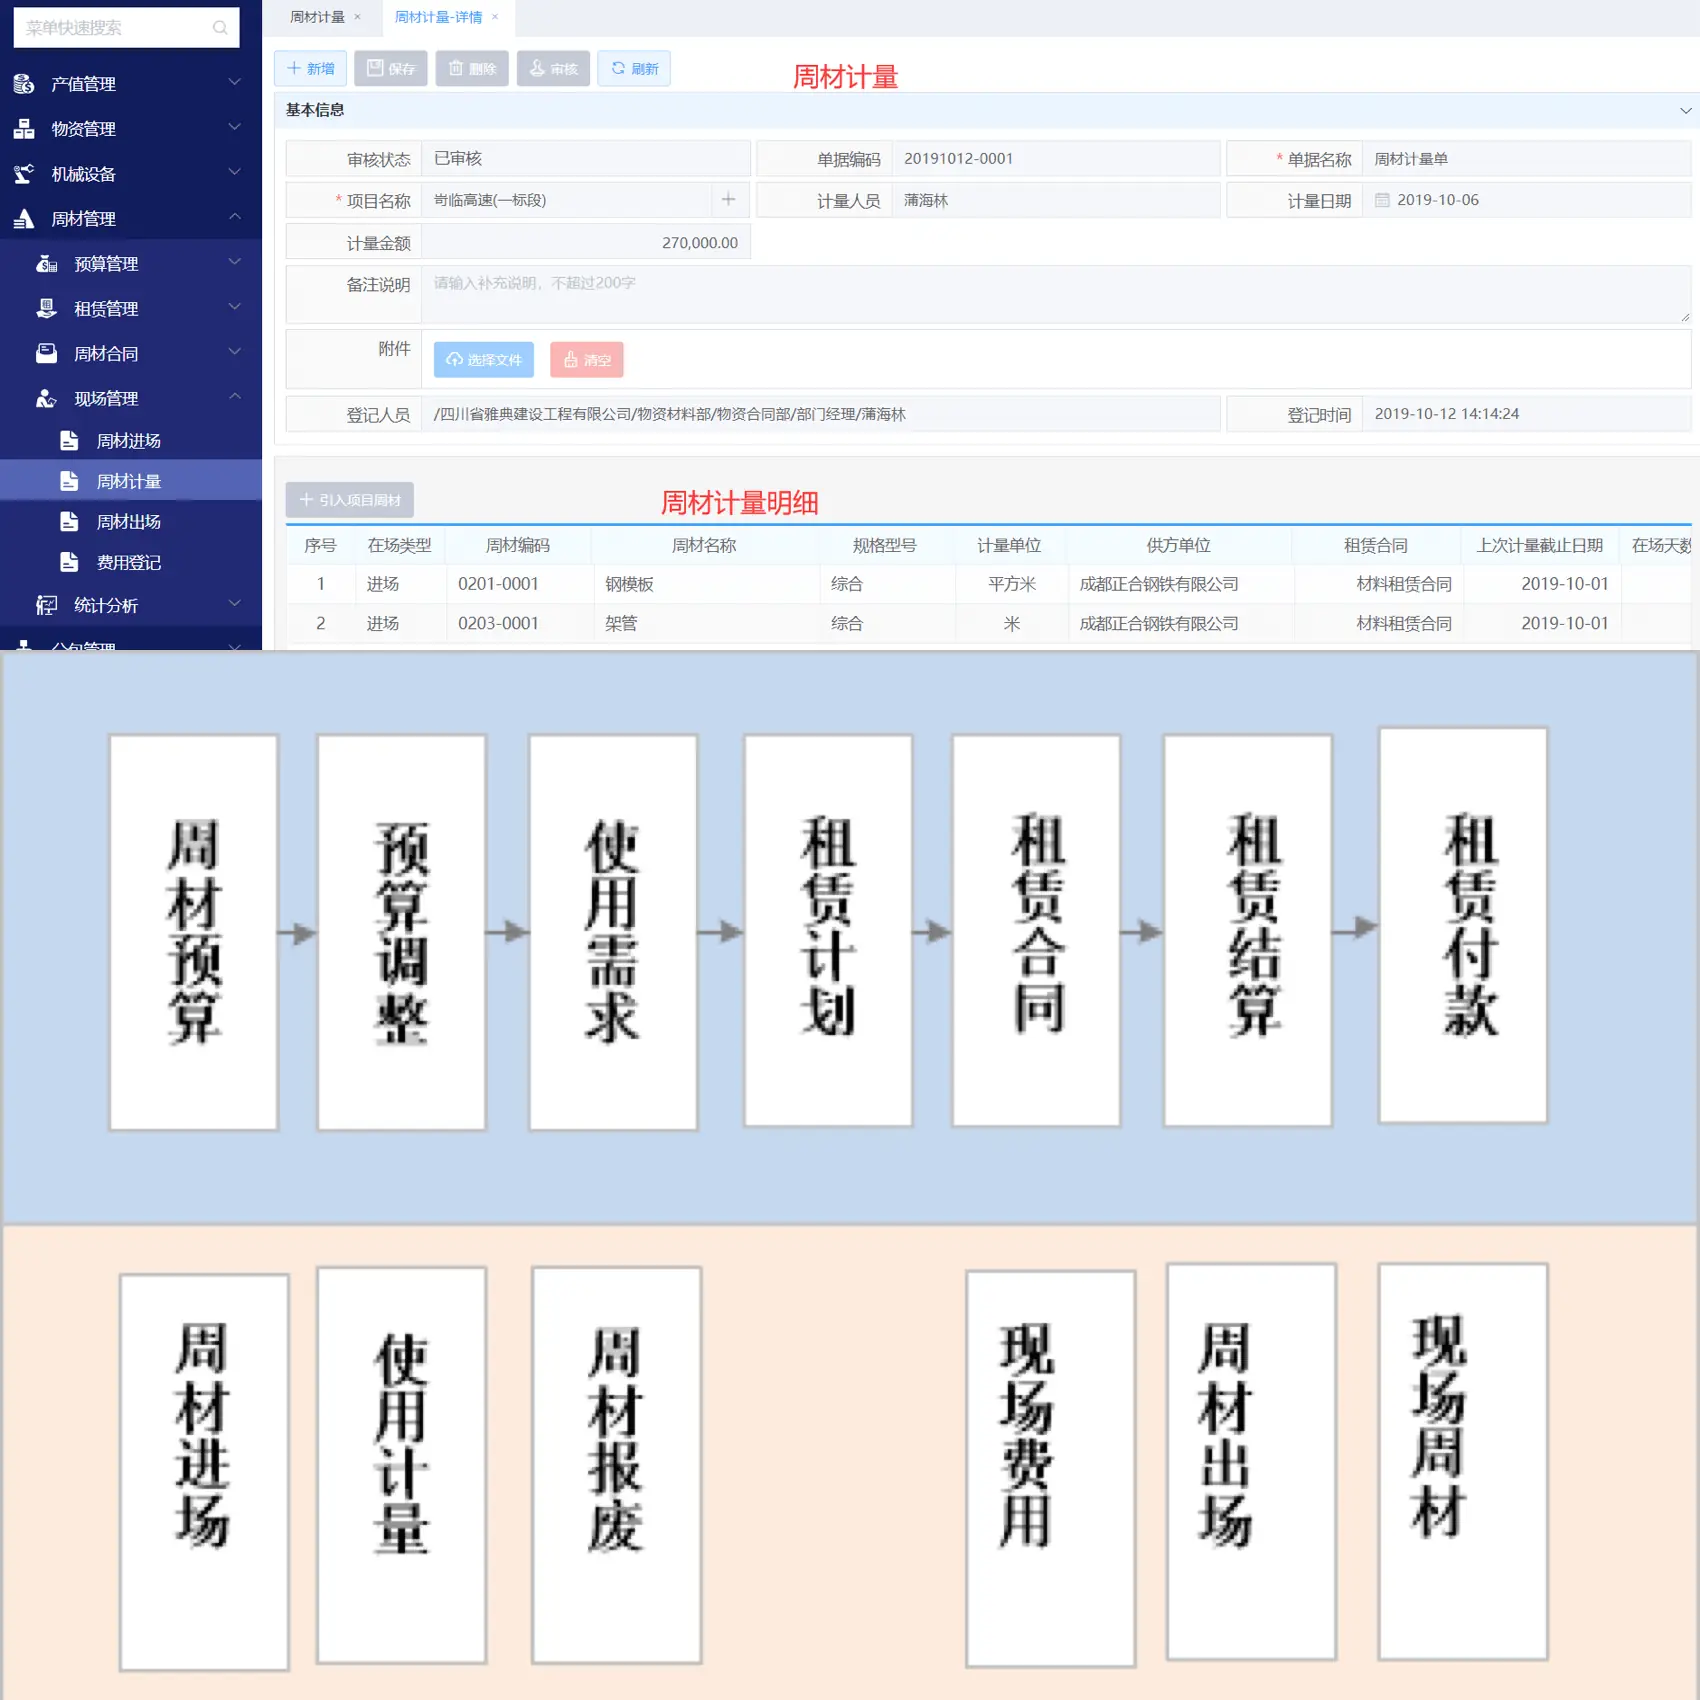Image resolution: width=1700 pixels, height=1700 pixels.
Task: Click the 周材编码 column header
Action: pos(518,546)
